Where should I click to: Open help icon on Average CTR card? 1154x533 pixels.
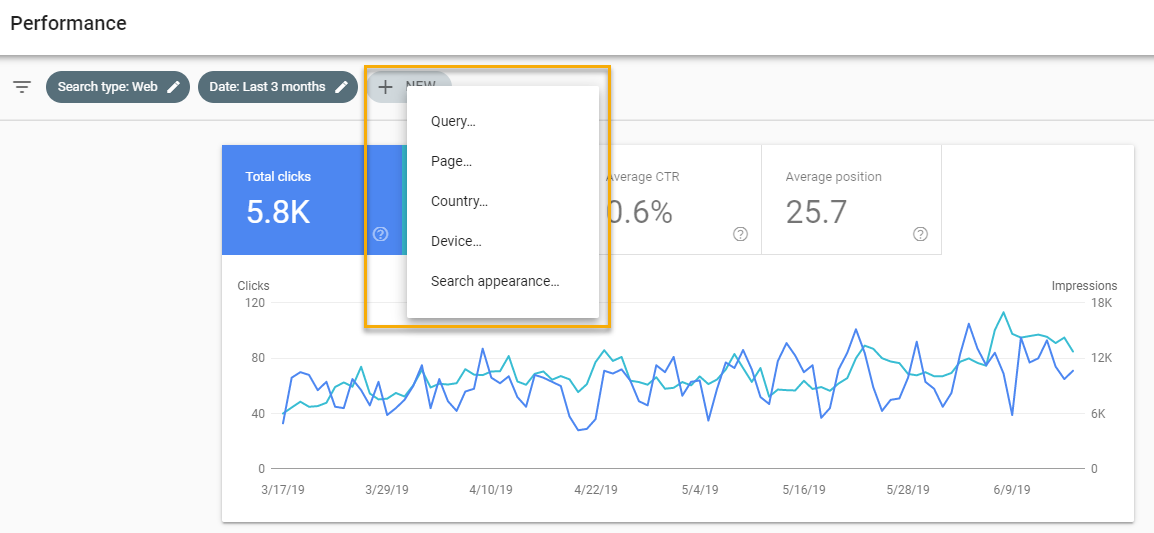[740, 234]
